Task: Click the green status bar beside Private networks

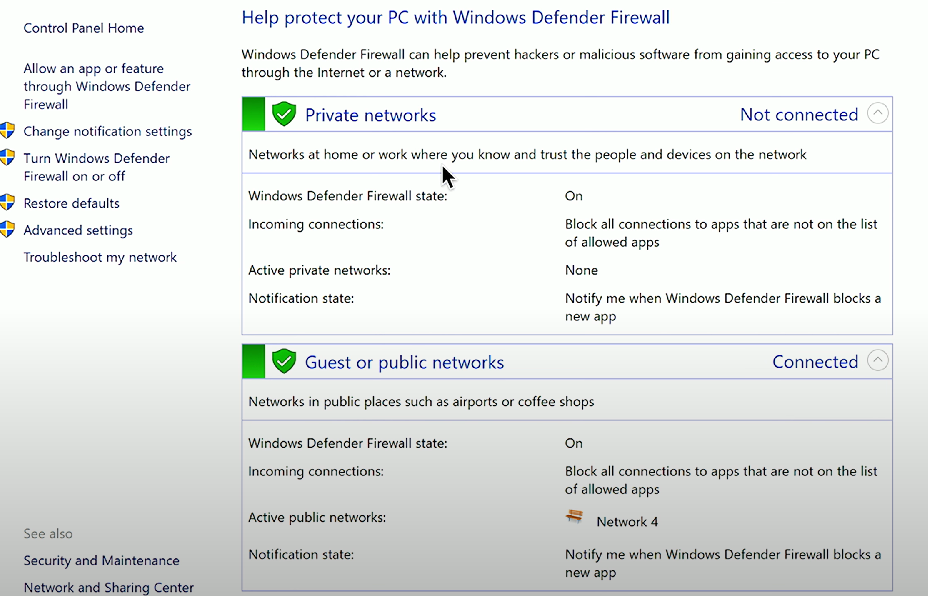Action: point(253,114)
